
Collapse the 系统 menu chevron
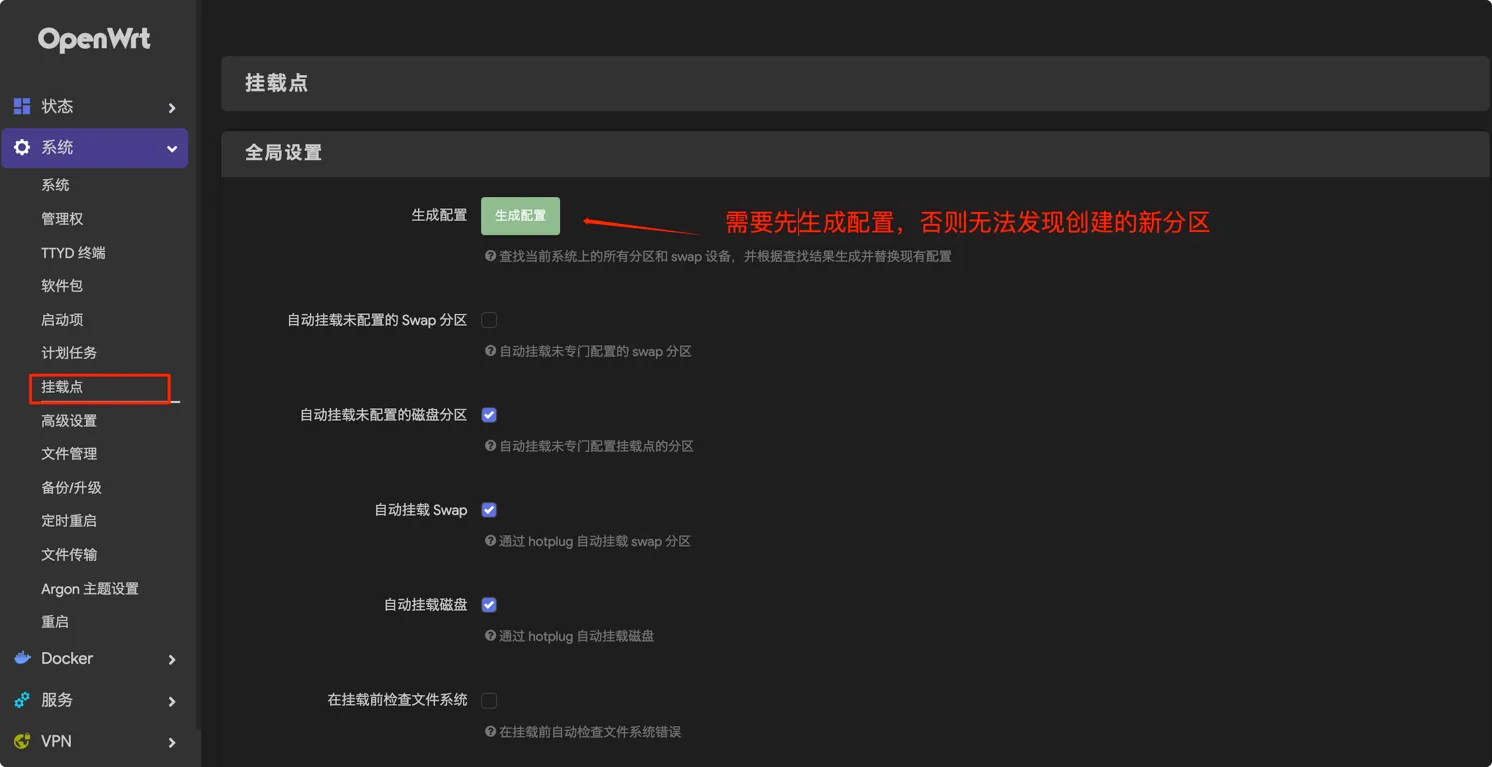pos(172,149)
